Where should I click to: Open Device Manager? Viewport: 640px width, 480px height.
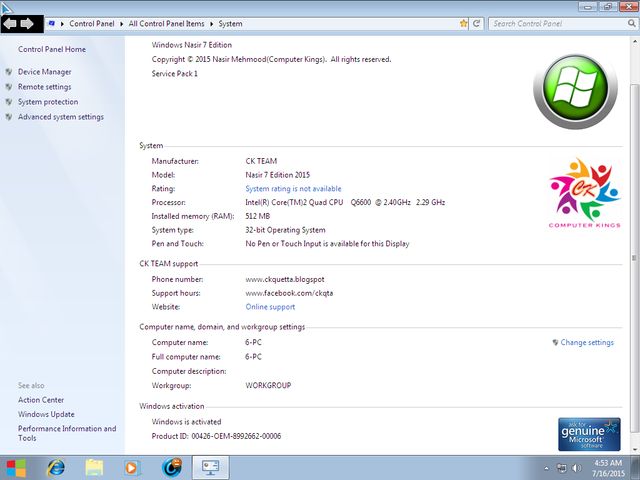pyautogui.click(x=44, y=72)
